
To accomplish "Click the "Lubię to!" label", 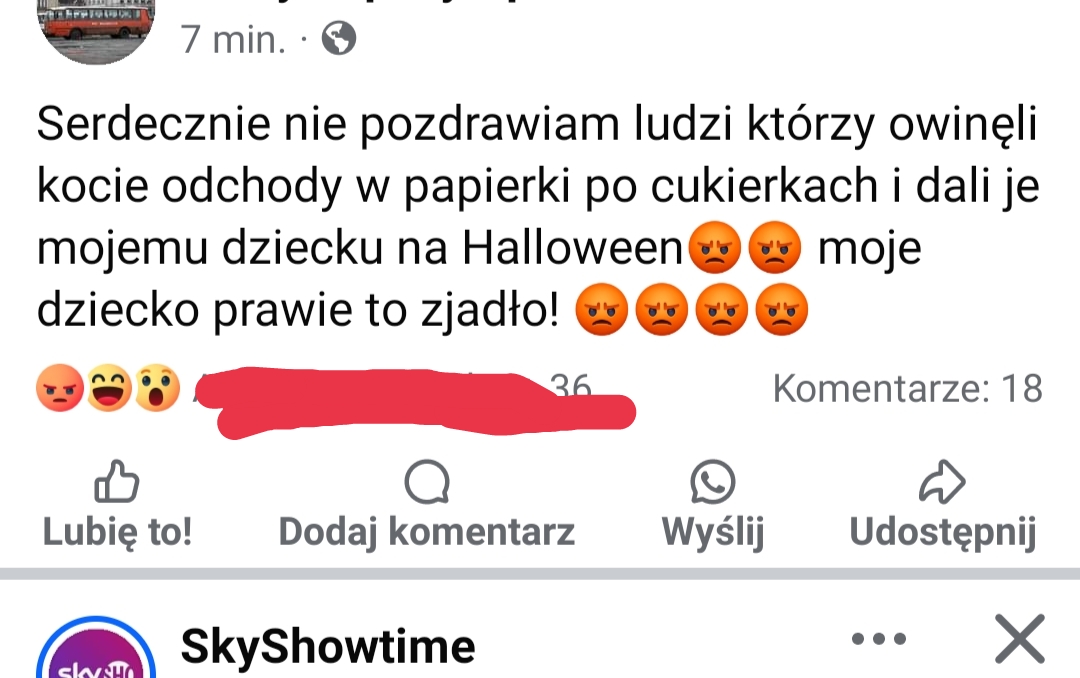I will [x=117, y=532].
